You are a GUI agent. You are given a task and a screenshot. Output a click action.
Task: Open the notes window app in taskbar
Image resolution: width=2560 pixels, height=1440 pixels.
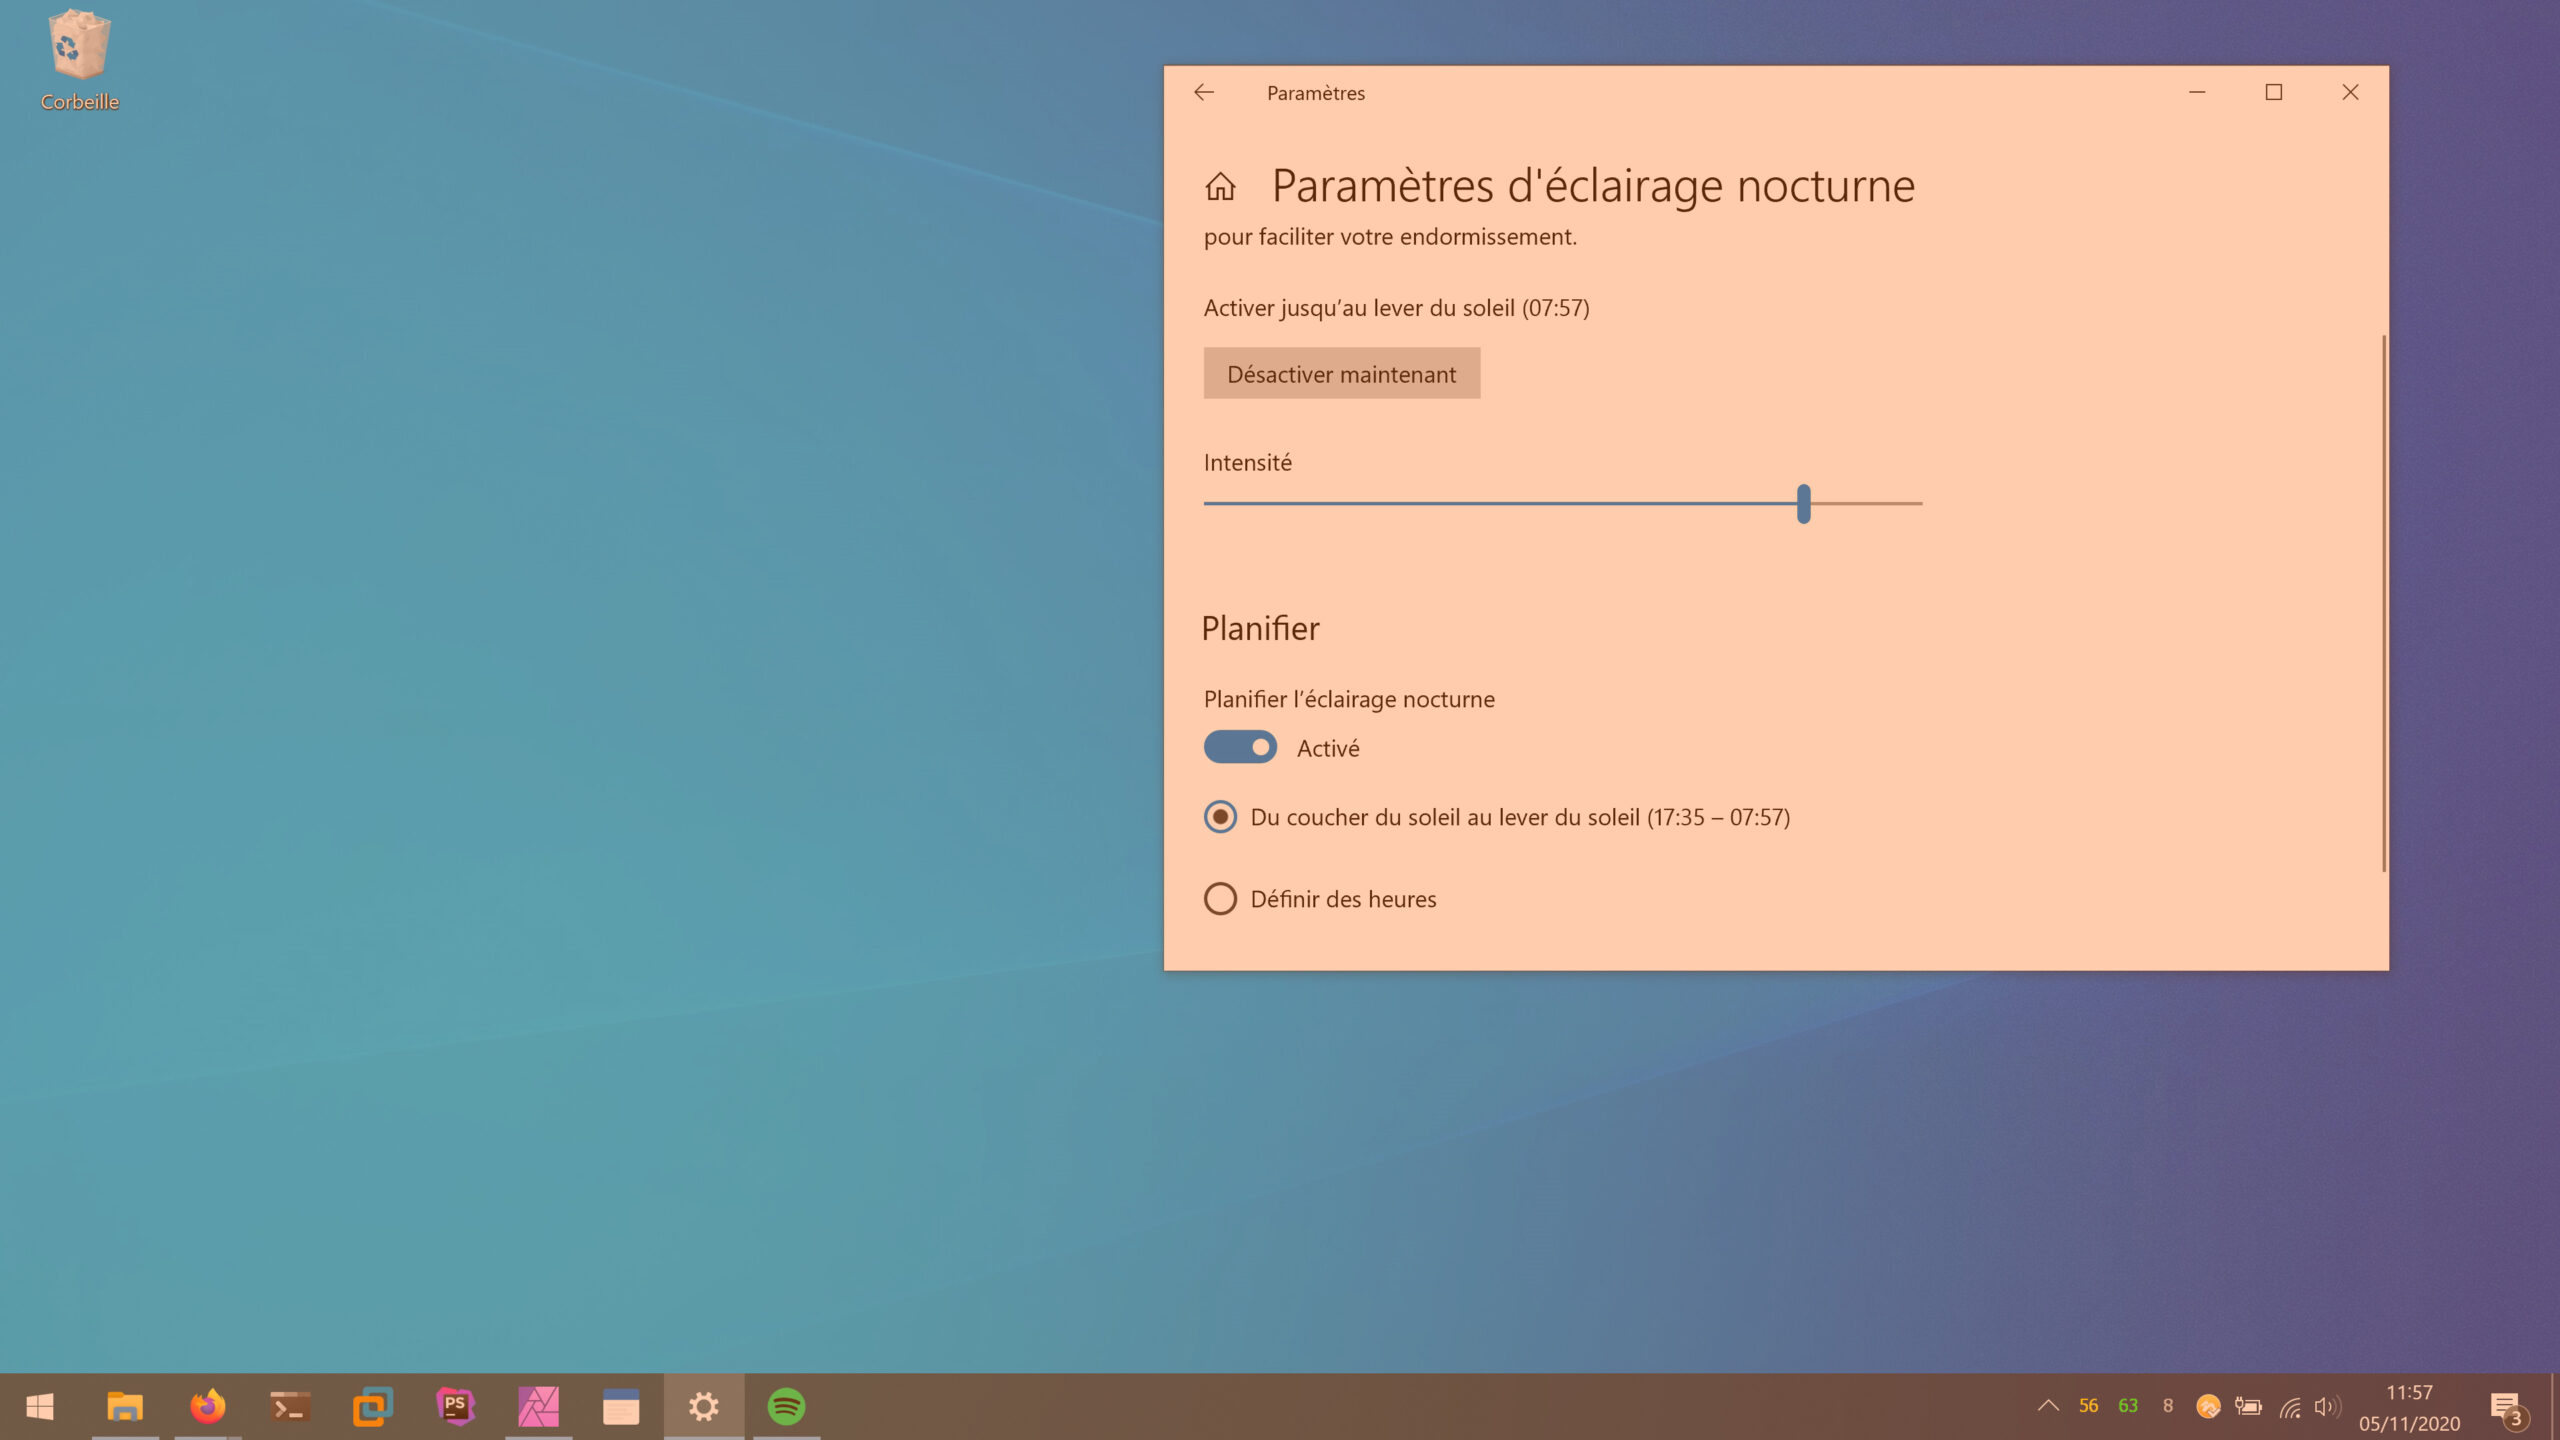tap(621, 1407)
